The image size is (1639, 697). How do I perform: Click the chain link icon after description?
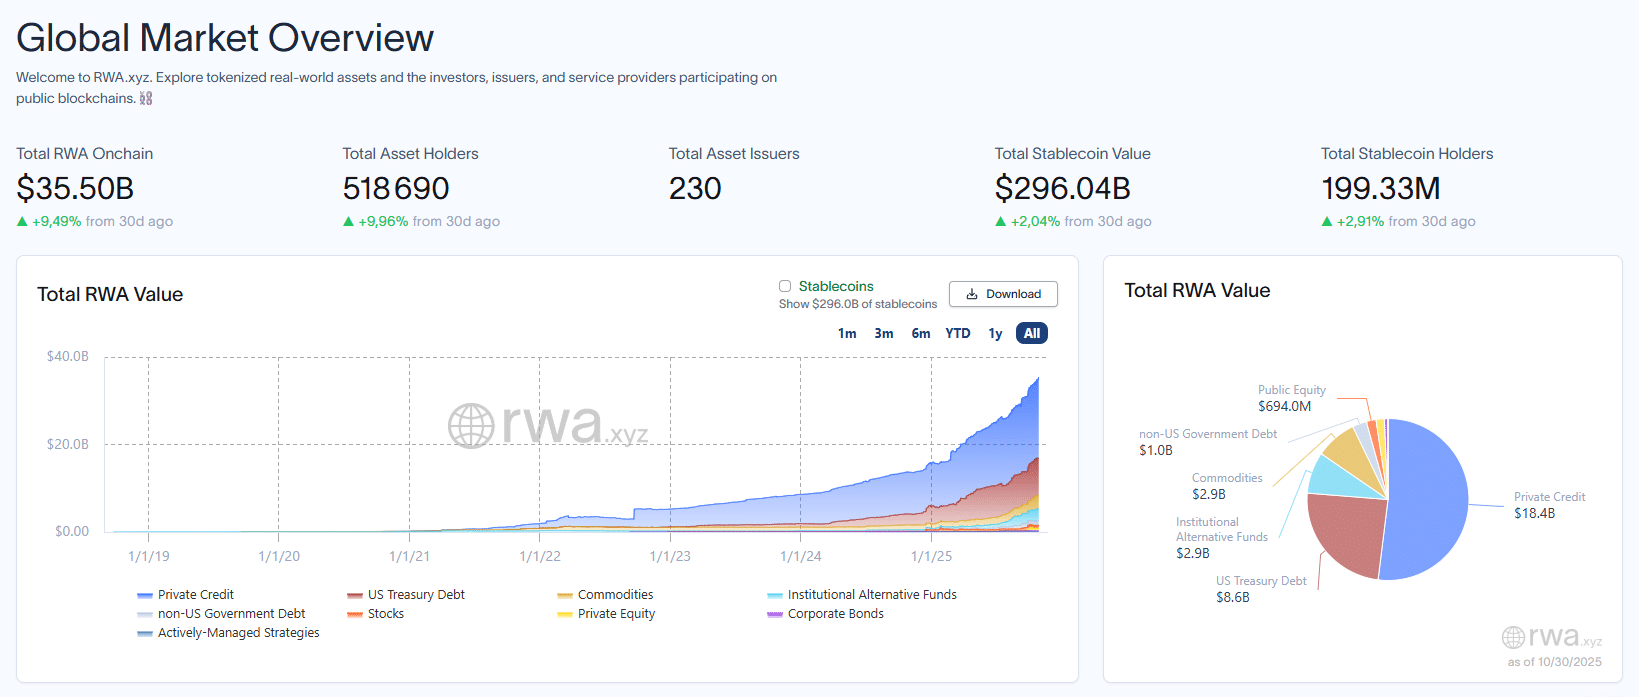click(x=146, y=98)
